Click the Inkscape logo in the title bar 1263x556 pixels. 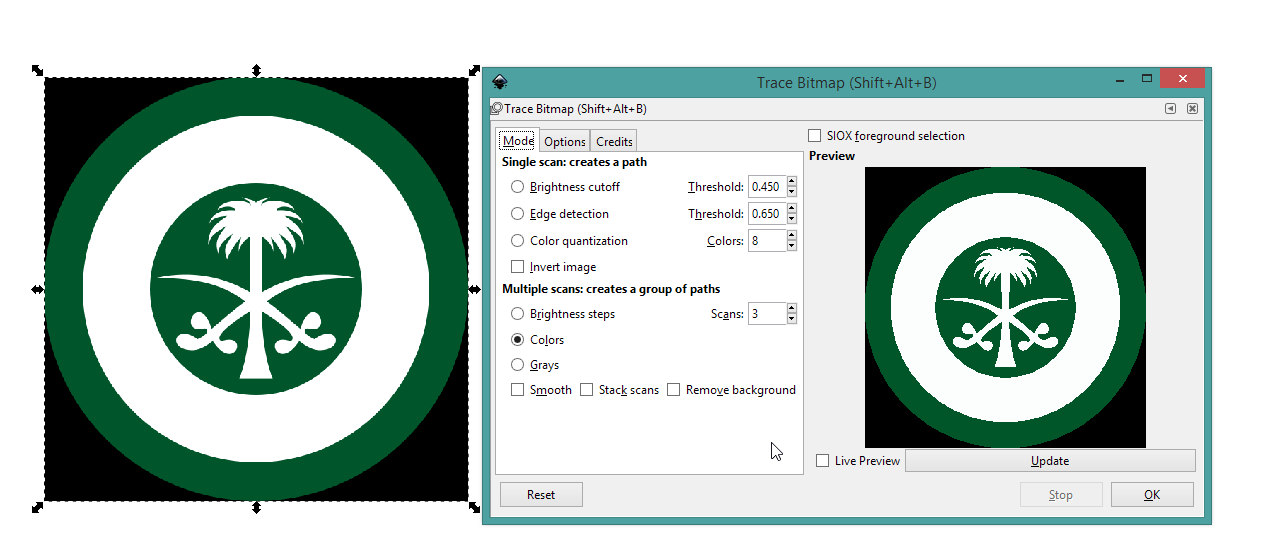(x=499, y=82)
